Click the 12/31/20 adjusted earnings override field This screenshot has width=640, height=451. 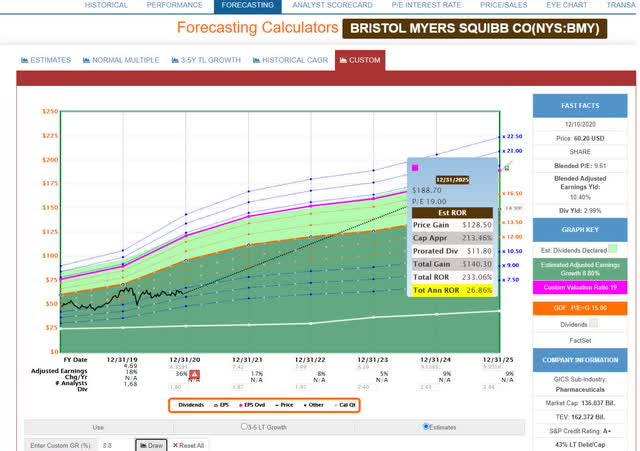179,367
